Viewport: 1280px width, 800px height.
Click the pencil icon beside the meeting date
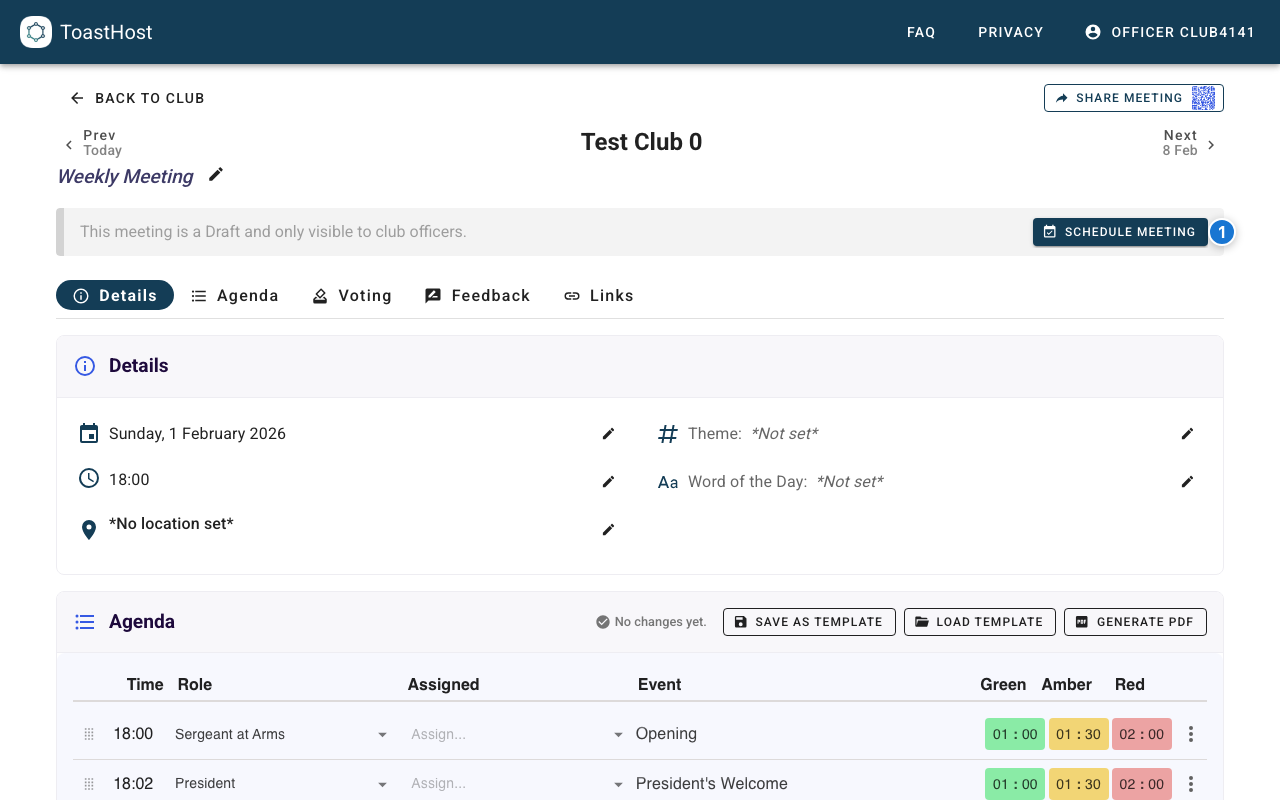(608, 433)
